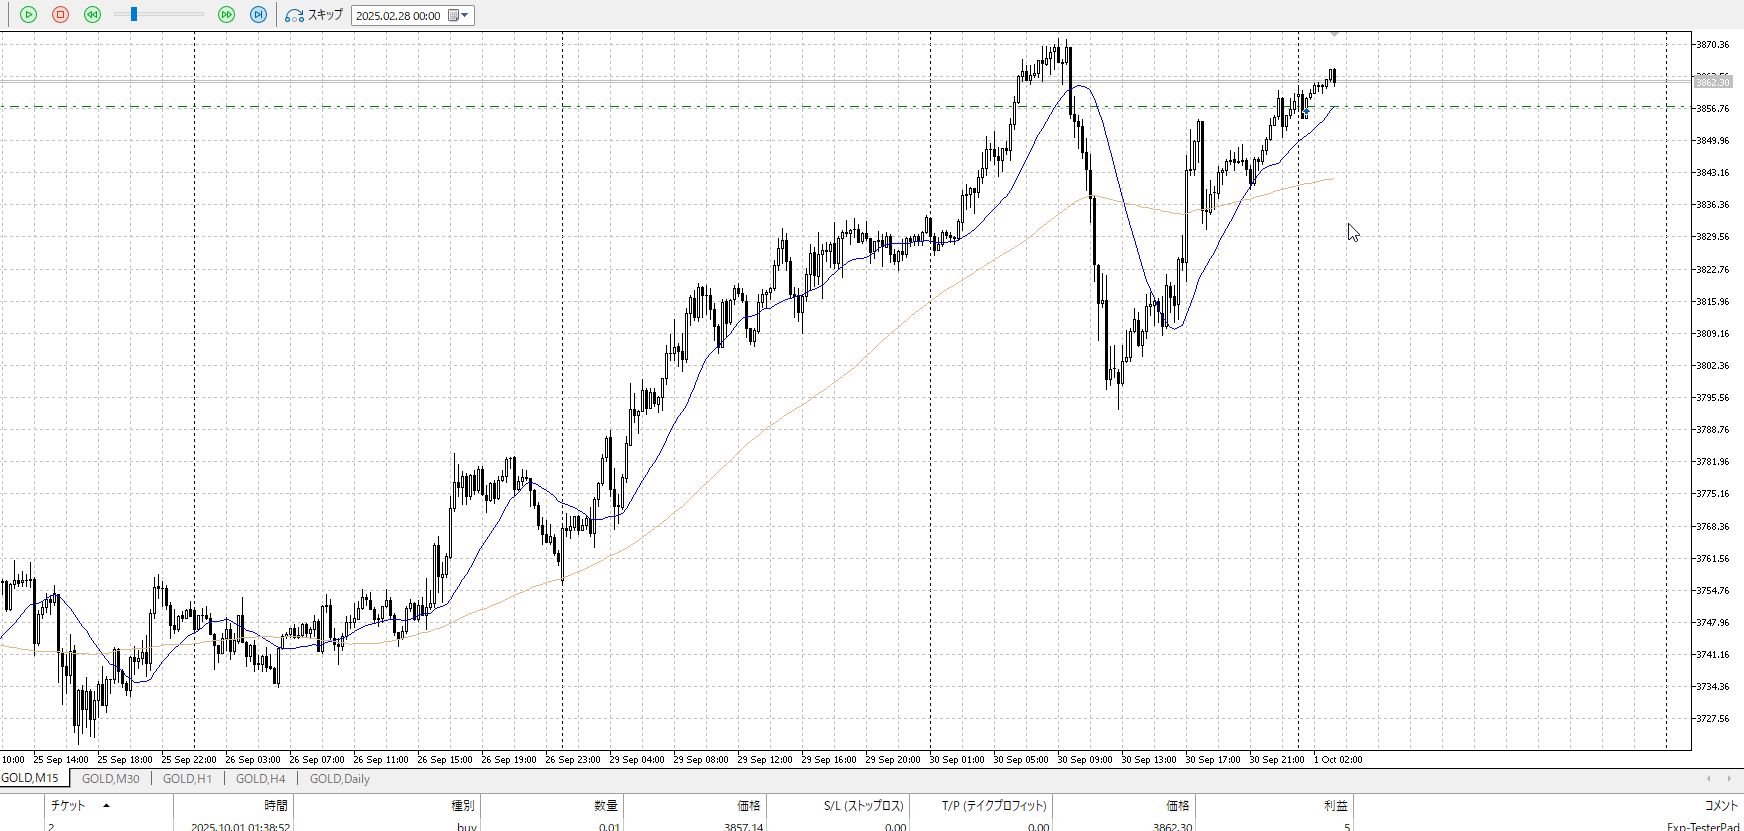Select the GOLD,M15 chart tab
Viewport: 1744px width, 831px height.
click(x=31, y=778)
